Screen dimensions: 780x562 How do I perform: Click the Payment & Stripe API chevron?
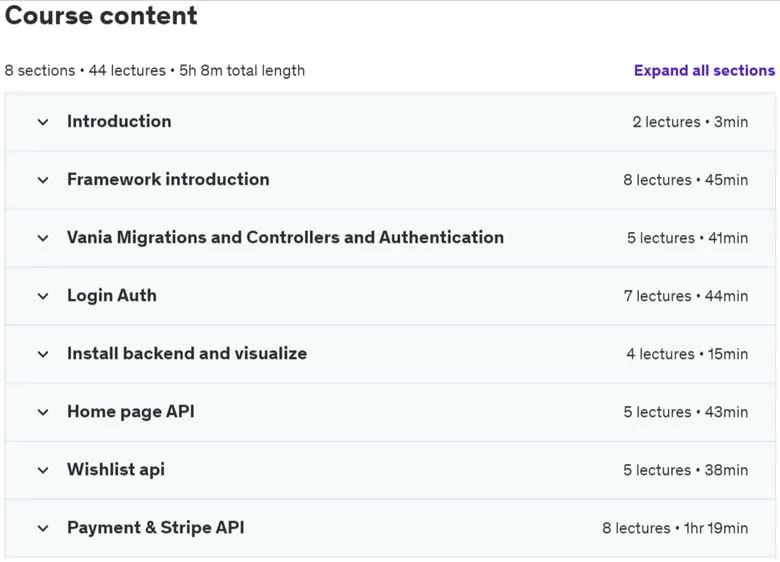43,528
